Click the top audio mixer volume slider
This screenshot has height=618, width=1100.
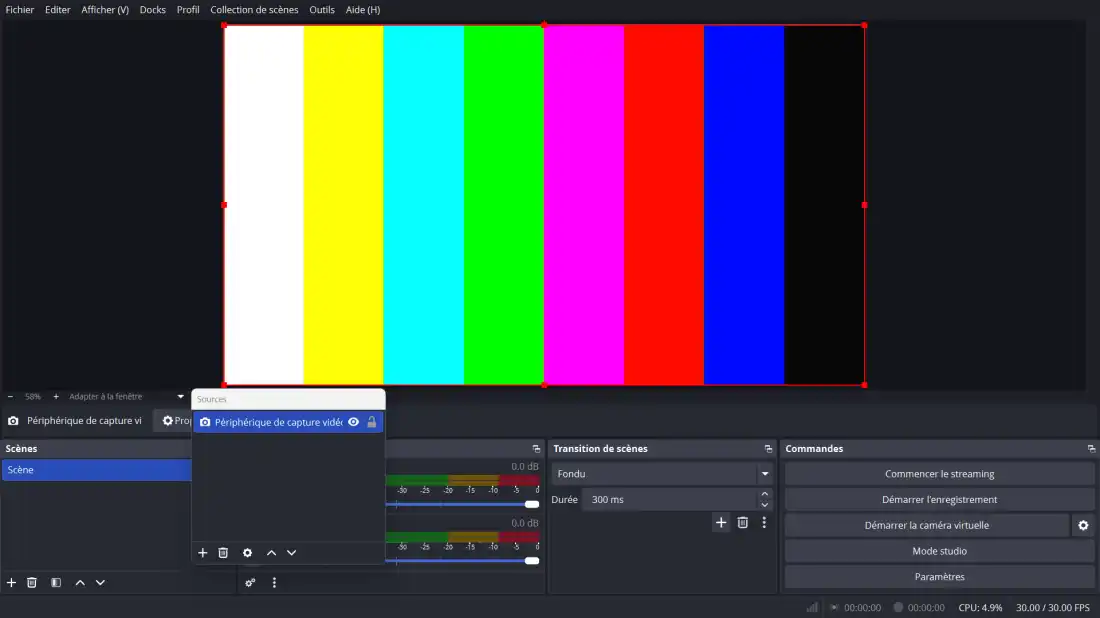click(x=460, y=504)
